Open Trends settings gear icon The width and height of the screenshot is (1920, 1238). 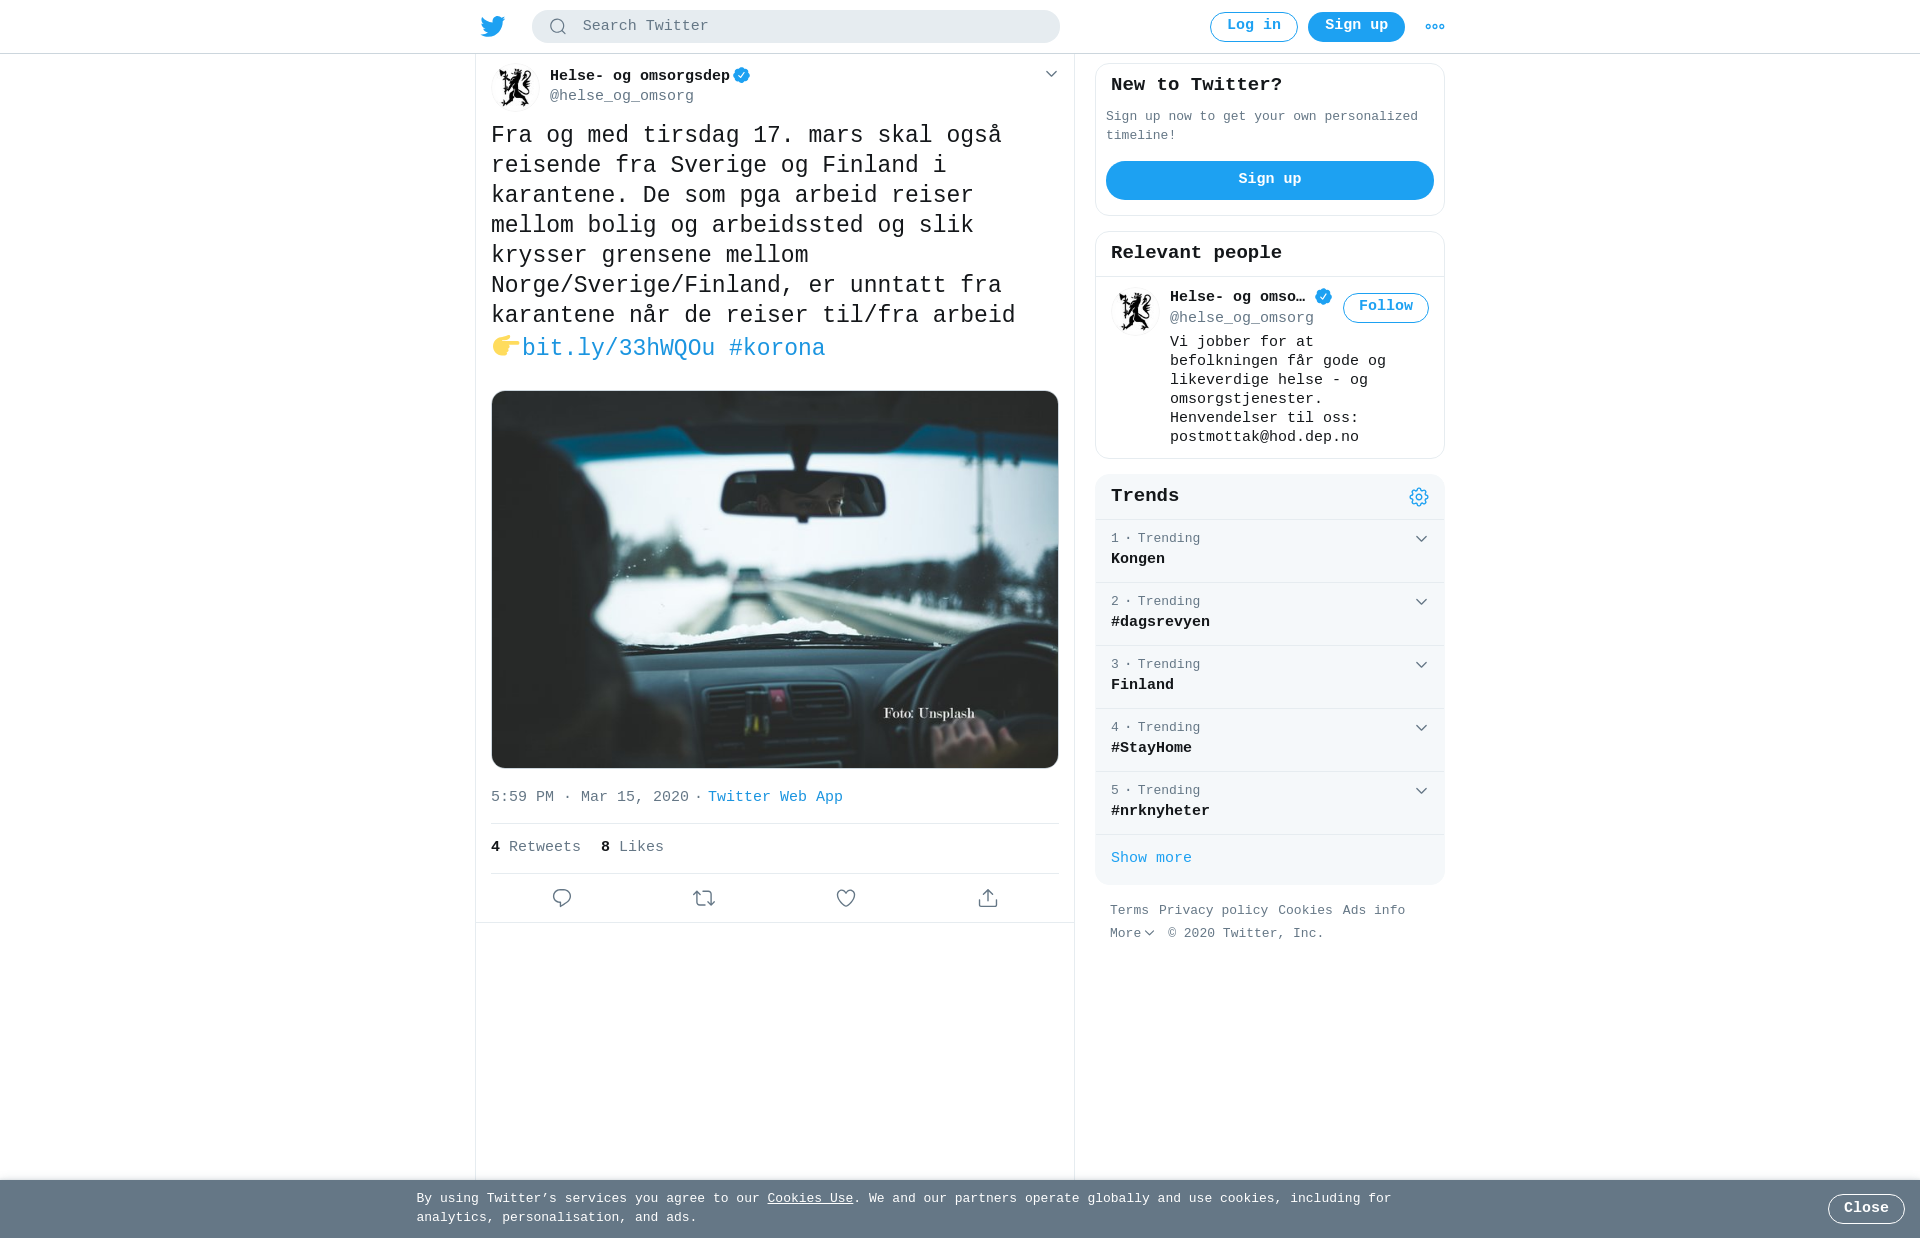click(1419, 497)
